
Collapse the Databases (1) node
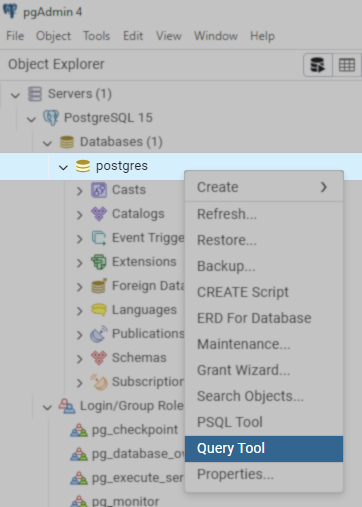(47, 143)
